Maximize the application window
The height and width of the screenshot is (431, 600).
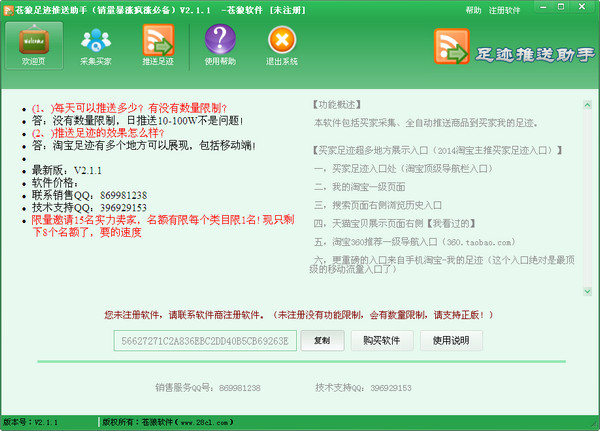pyautogui.click(x=561, y=7)
